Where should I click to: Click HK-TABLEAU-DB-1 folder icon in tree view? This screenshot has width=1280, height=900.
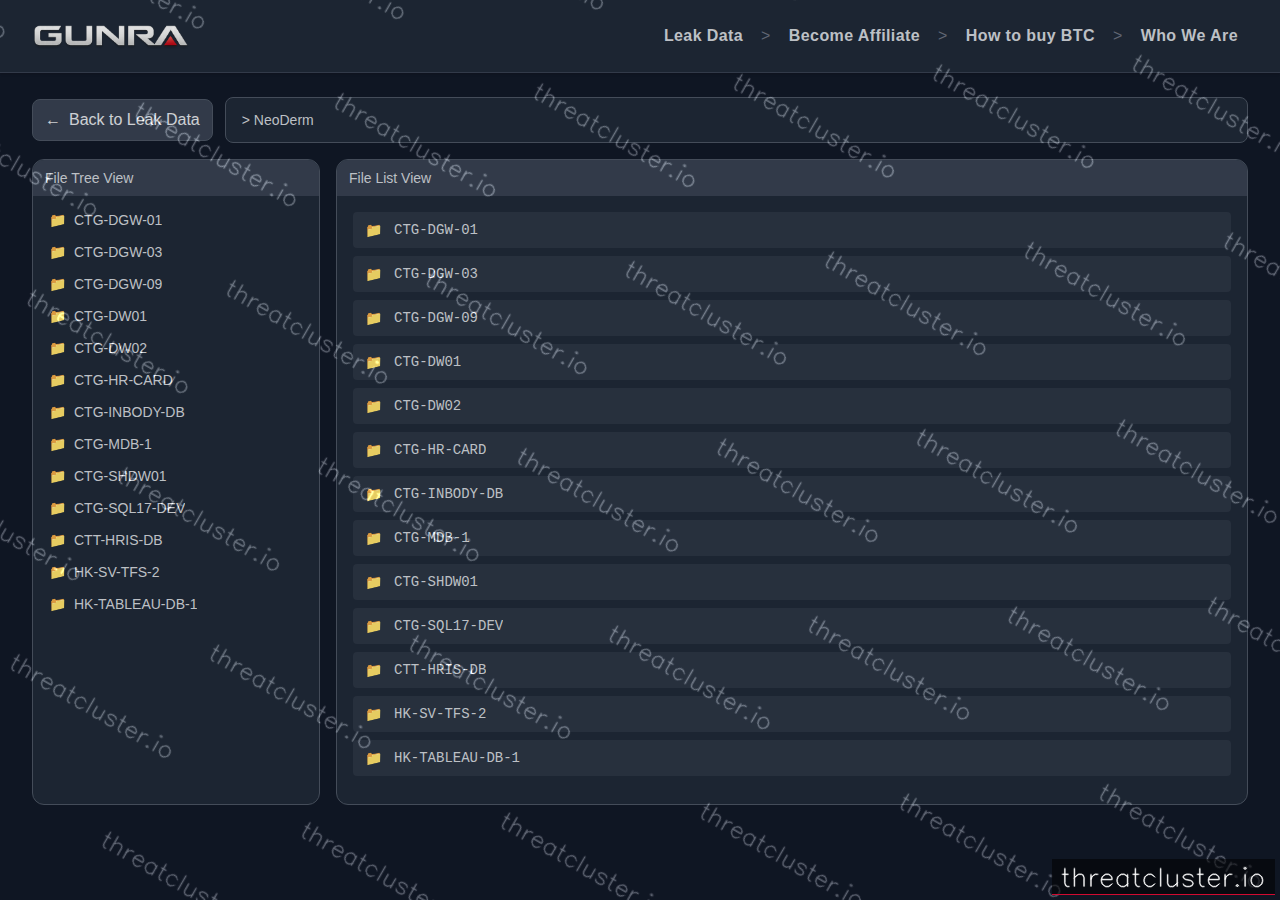(x=57, y=604)
